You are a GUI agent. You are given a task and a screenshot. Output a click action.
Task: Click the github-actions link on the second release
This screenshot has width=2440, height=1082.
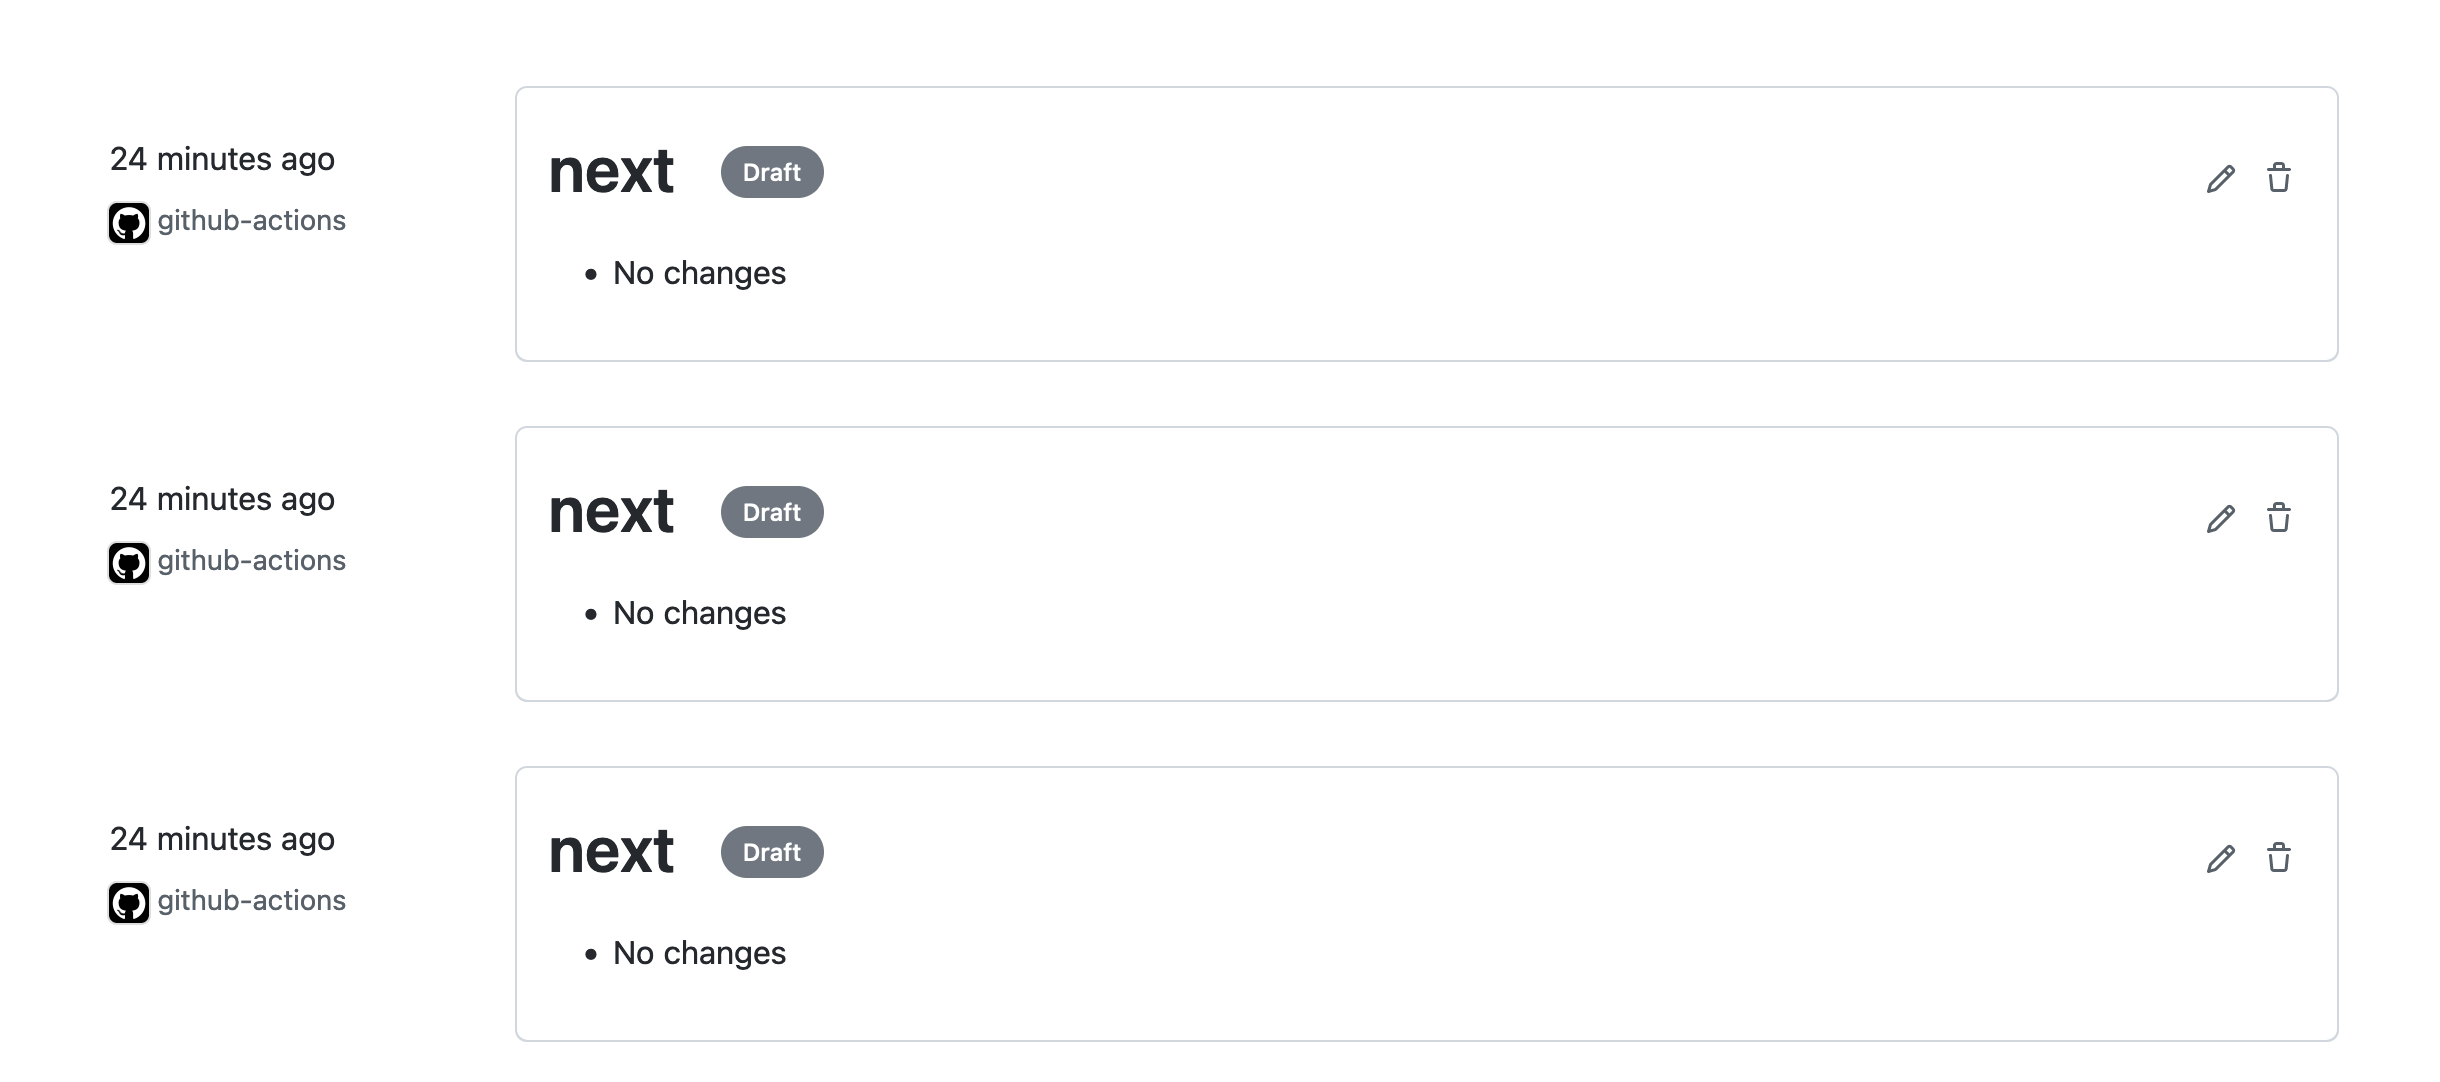pos(252,560)
